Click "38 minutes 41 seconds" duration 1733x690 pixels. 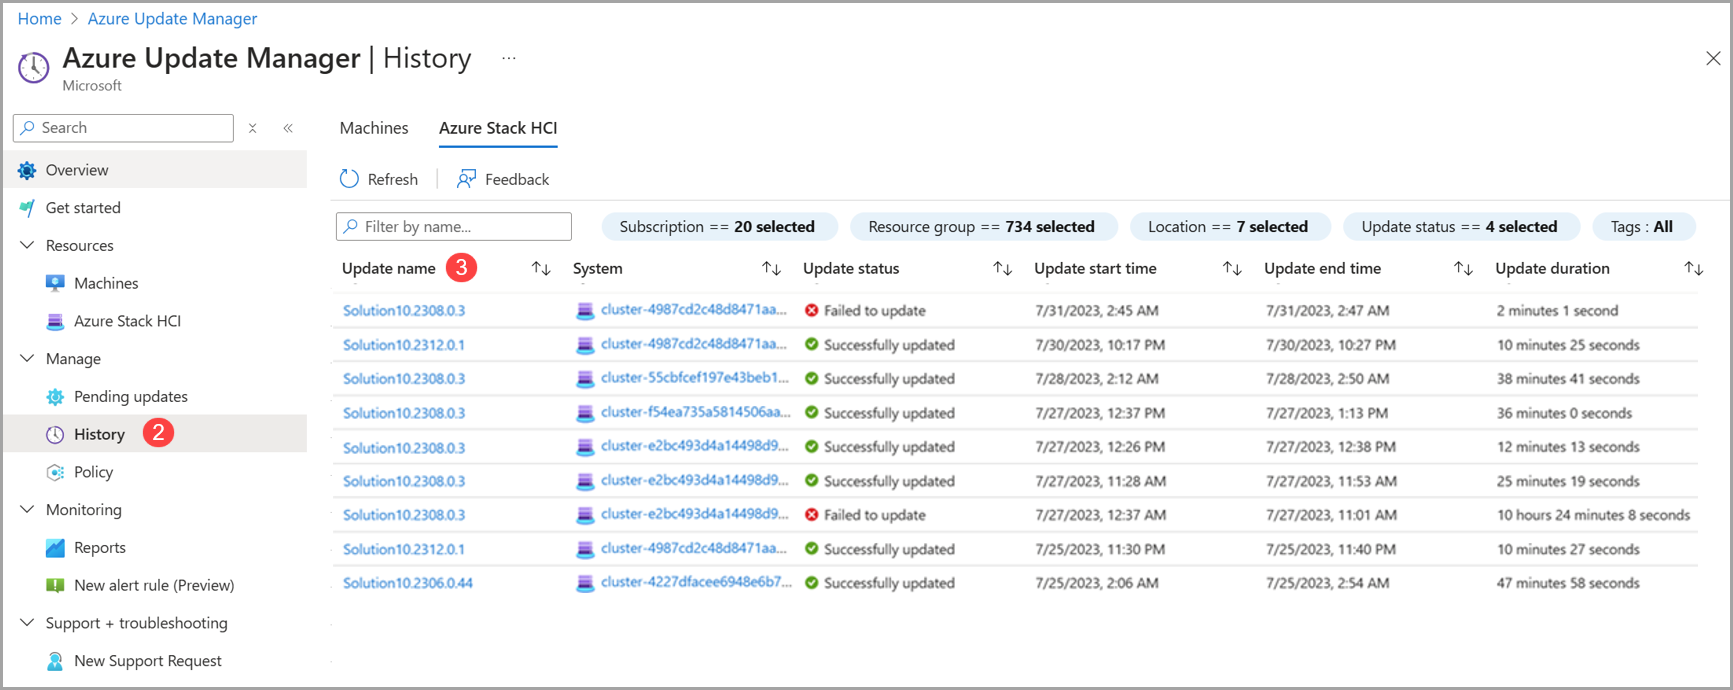pyautogui.click(x=1568, y=379)
